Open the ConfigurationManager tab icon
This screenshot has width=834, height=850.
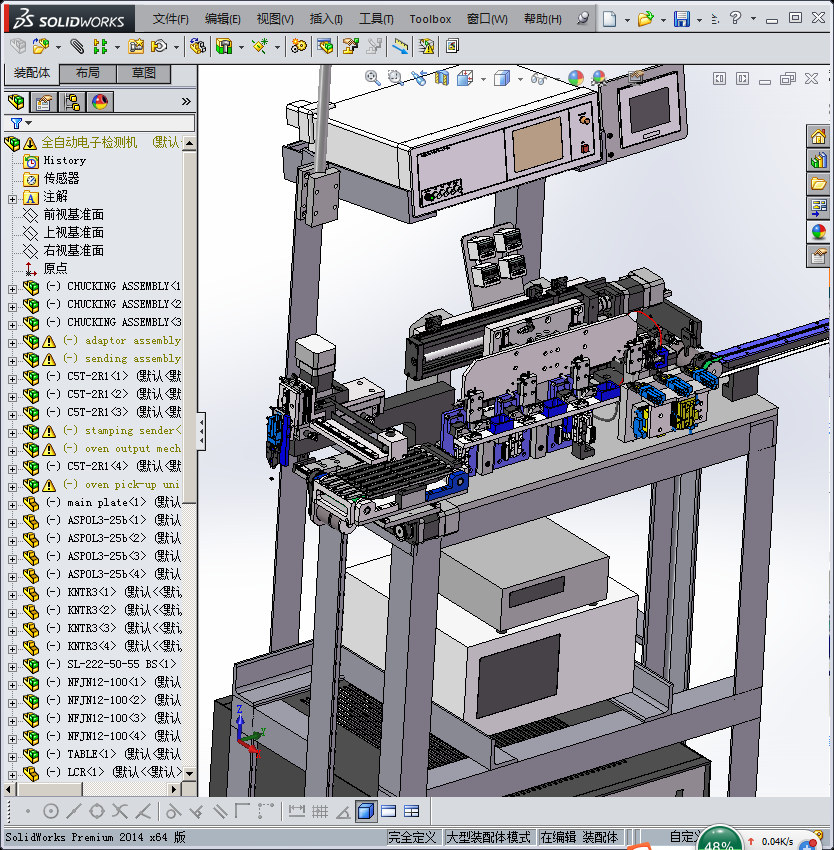coord(72,102)
